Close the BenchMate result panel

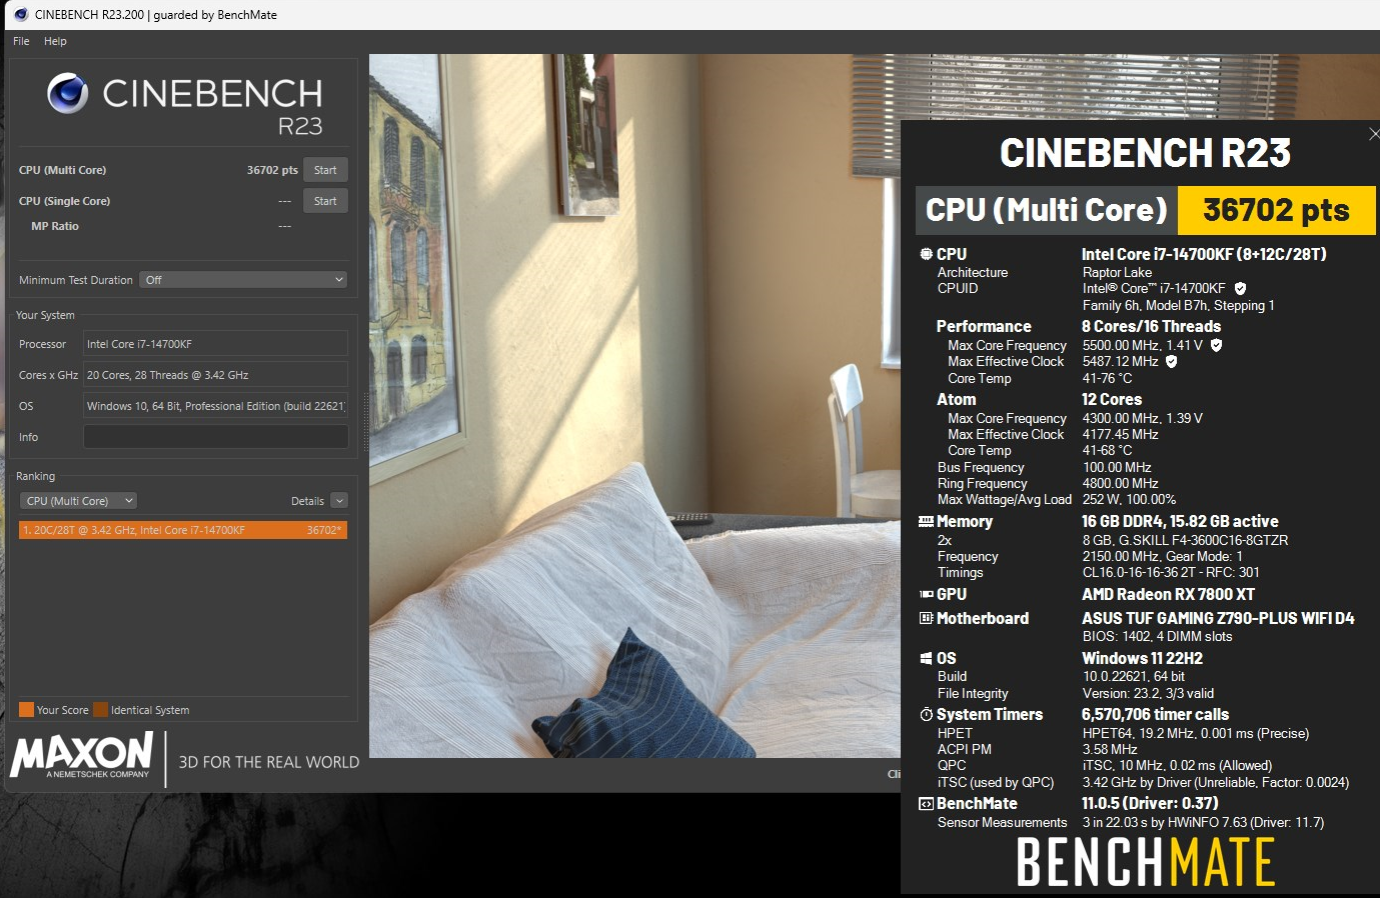(x=1374, y=134)
